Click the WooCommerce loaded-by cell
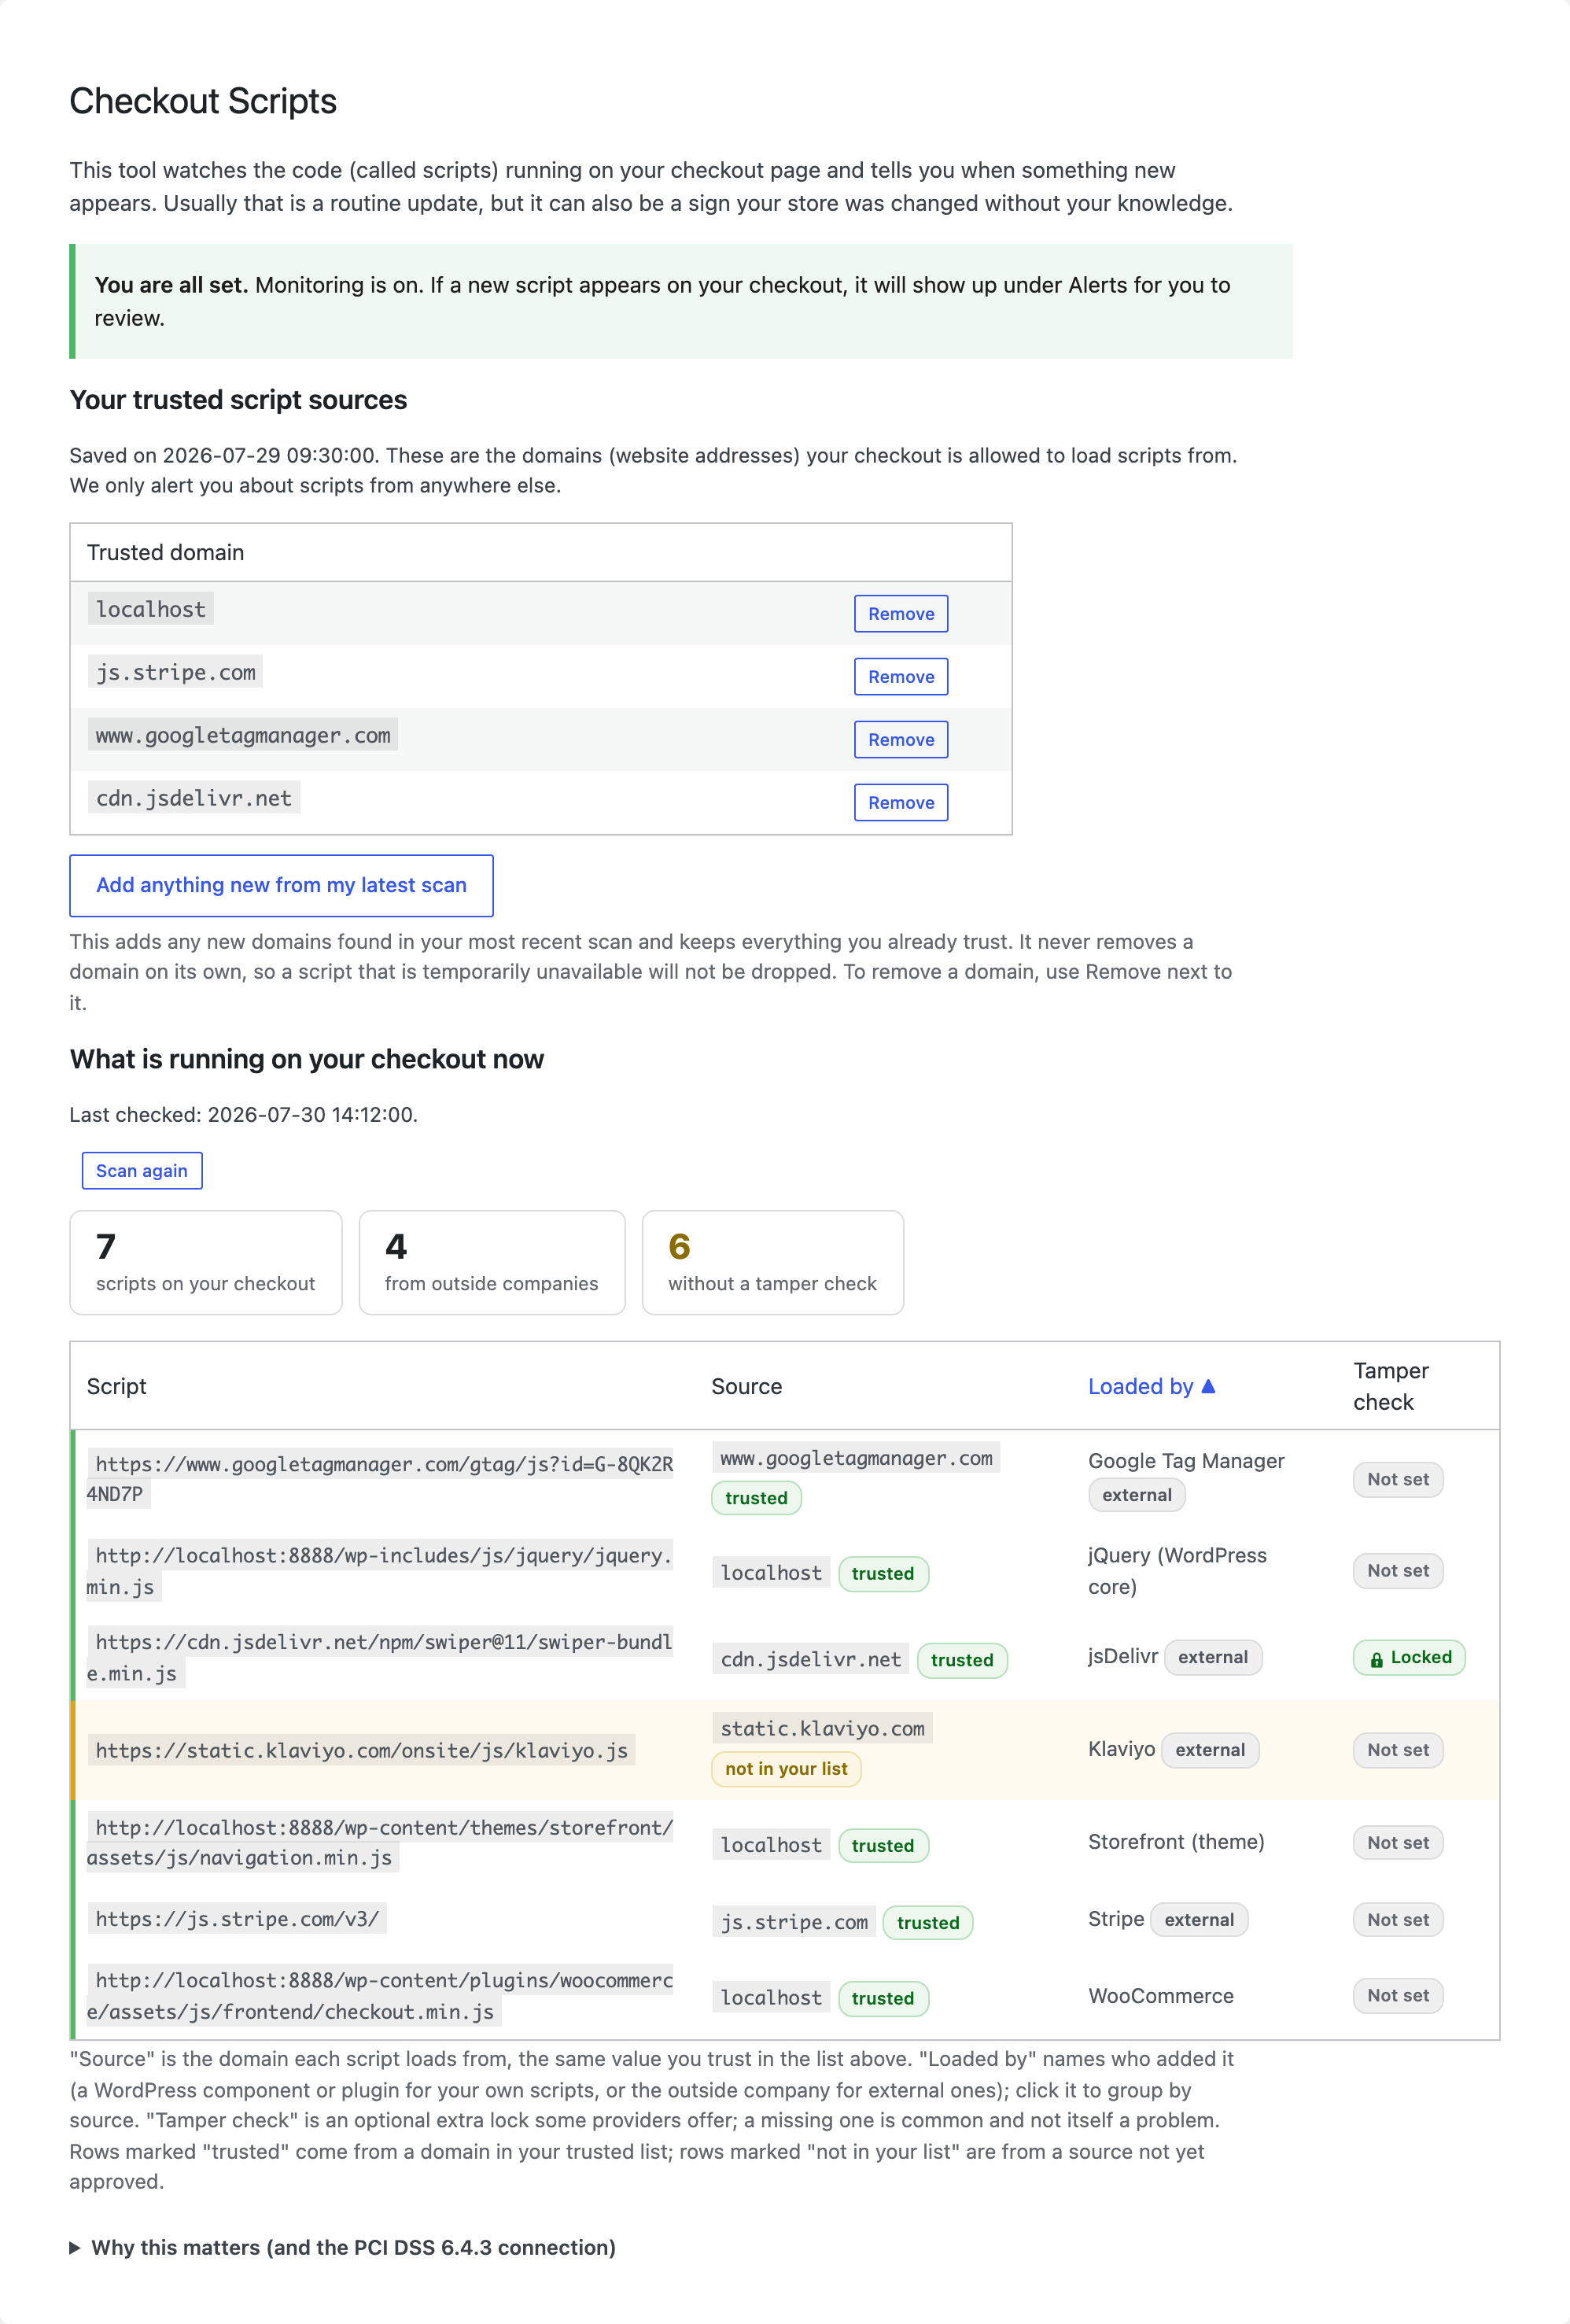Image resolution: width=1570 pixels, height=2324 pixels. click(x=1161, y=1996)
